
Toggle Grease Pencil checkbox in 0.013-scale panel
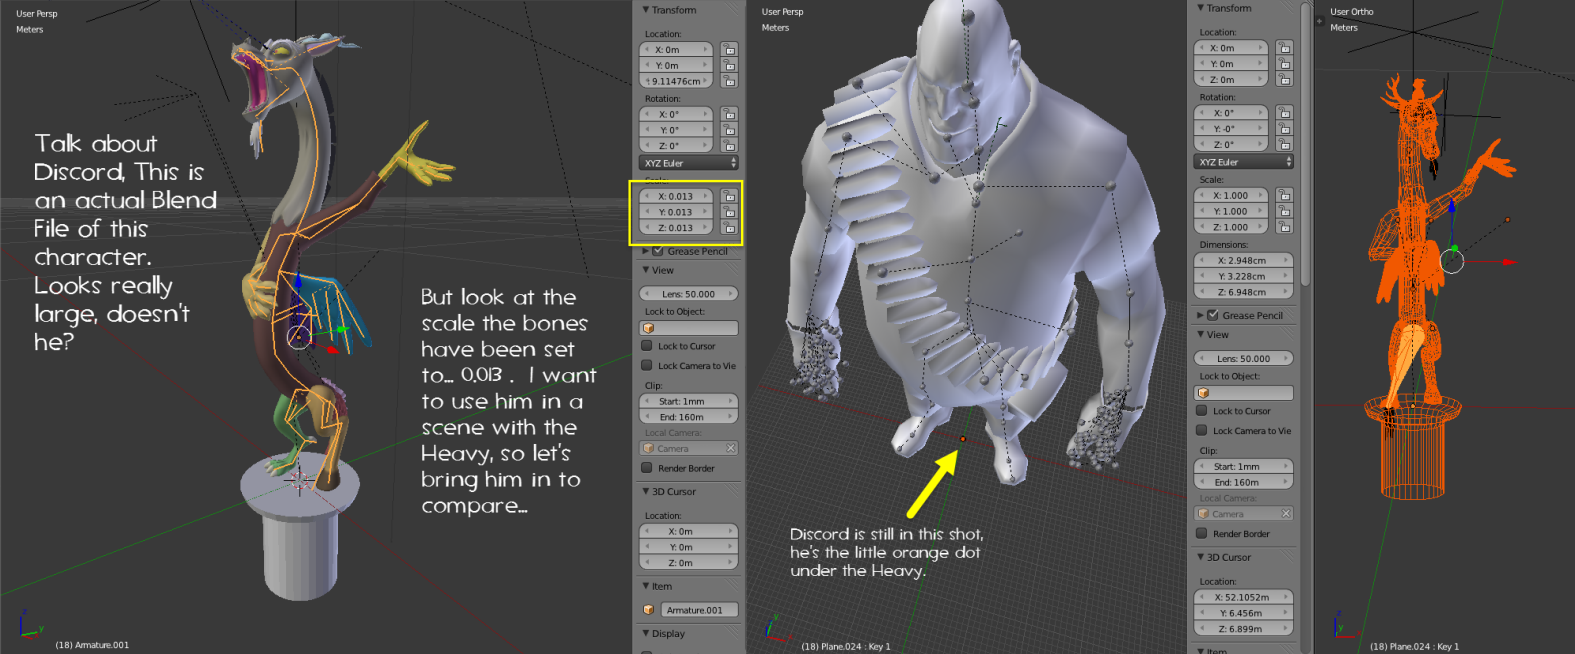tap(658, 251)
